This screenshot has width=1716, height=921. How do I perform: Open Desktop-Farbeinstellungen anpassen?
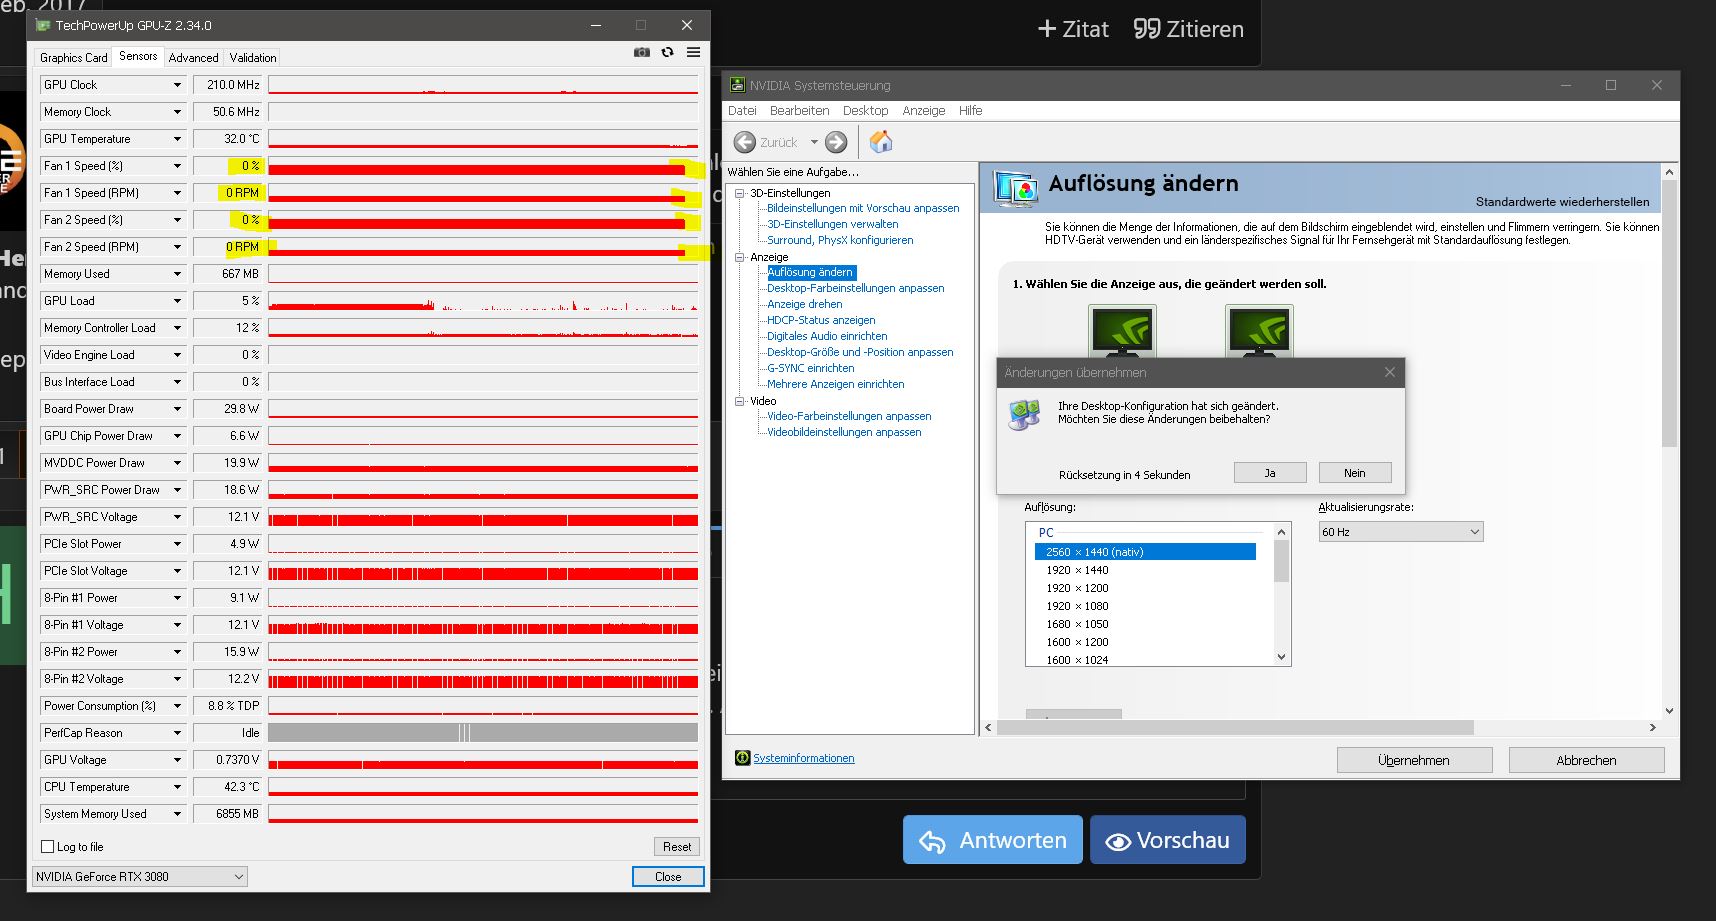click(x=856, y=288)
